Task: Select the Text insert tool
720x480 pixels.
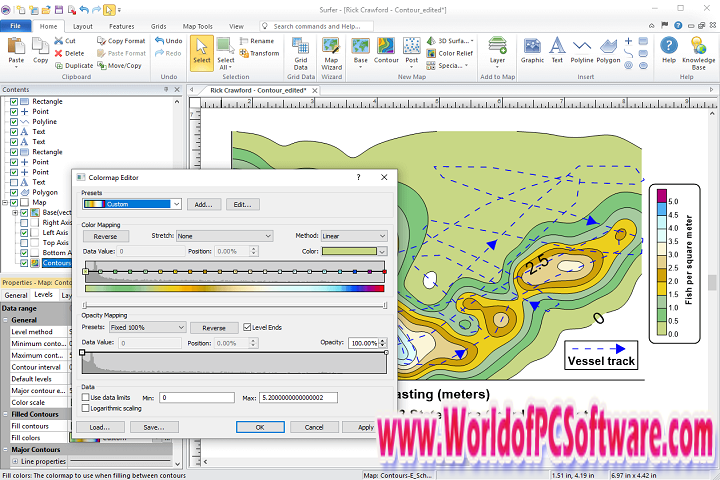Action: click(x=557, y=51)
